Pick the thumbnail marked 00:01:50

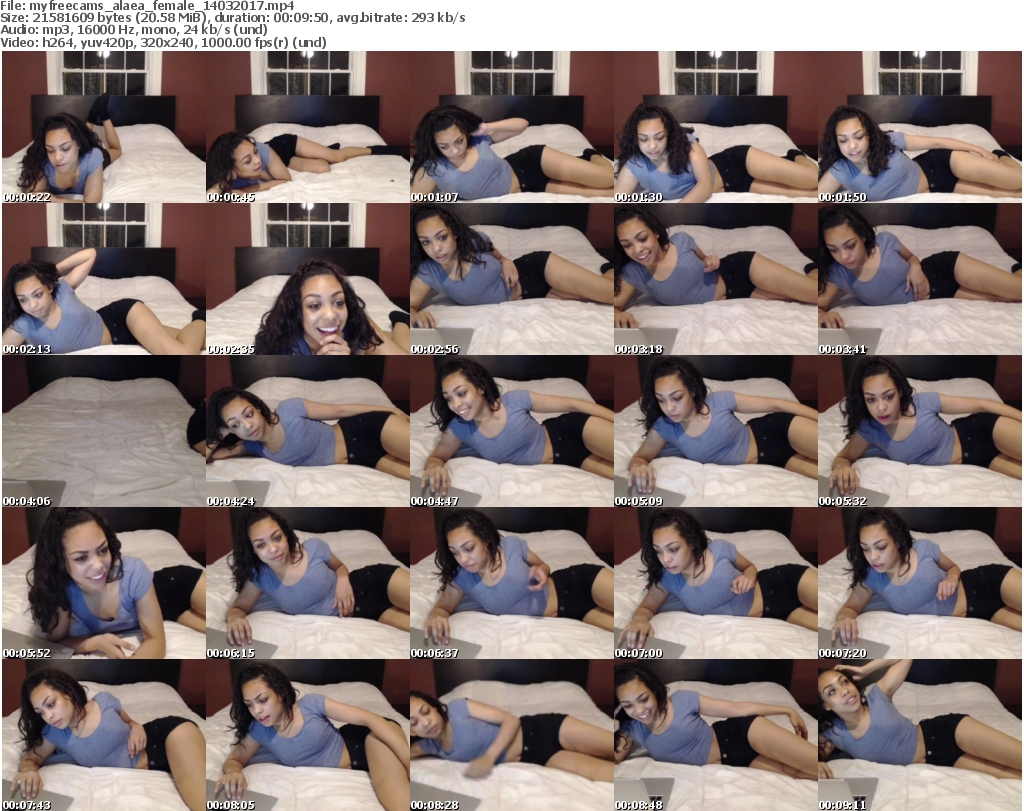coord(920,127)
